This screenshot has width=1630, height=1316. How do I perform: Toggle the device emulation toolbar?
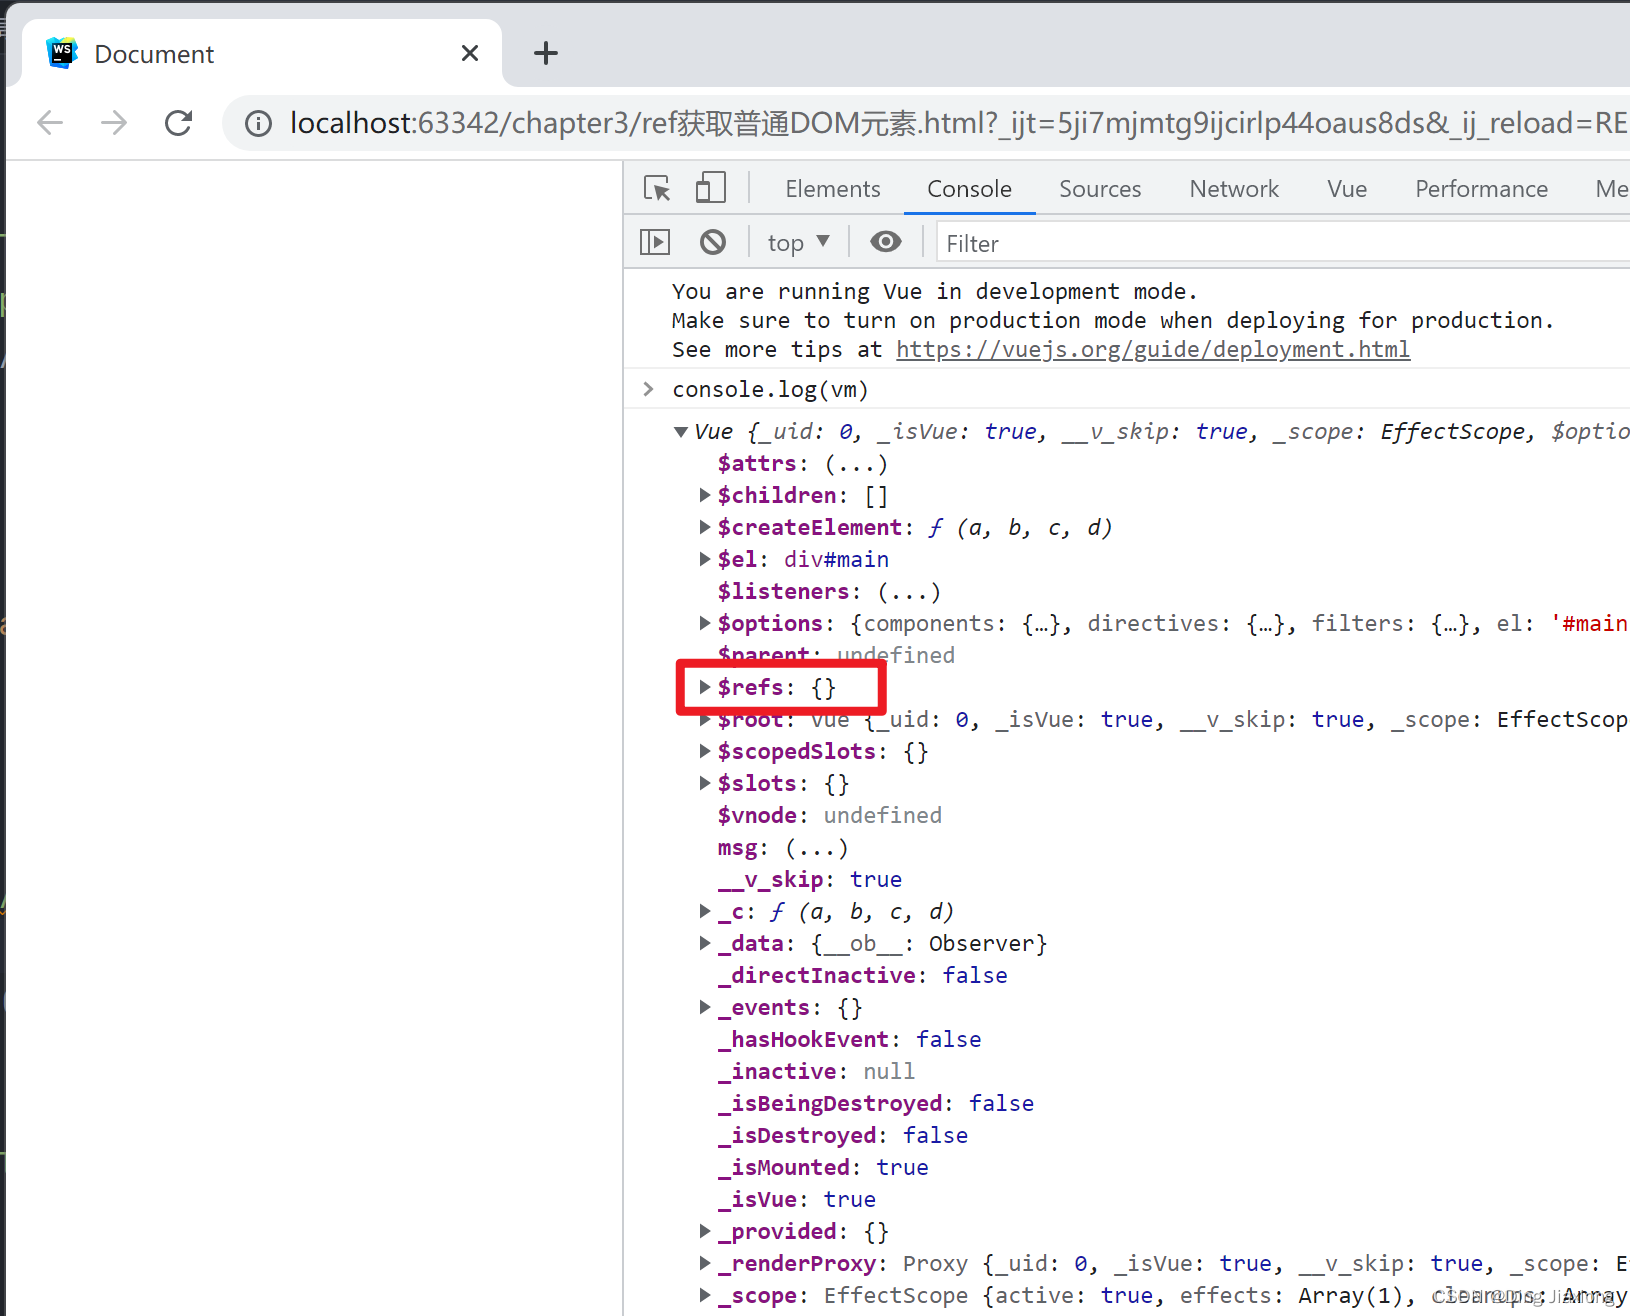pyautogui.click(x=711, y=188)
